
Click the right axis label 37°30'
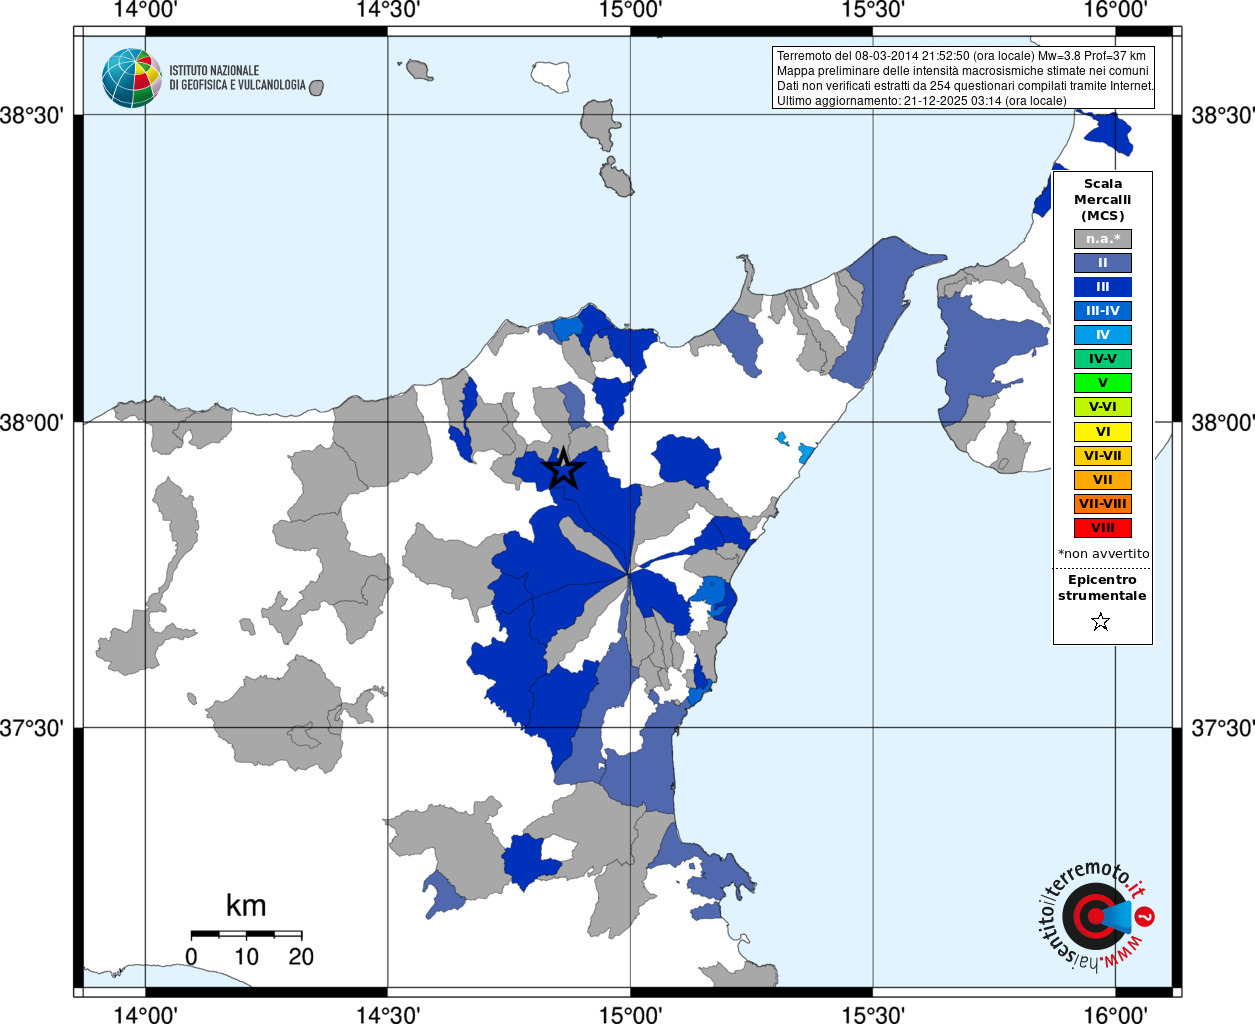tap(1222, 728)
